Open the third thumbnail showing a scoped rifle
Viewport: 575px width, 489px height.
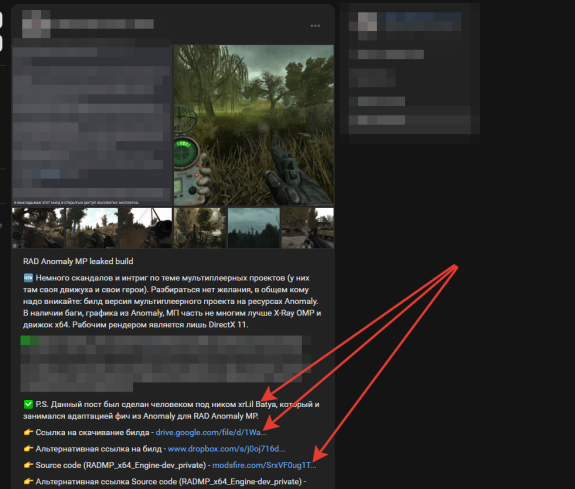pos(146,228)
